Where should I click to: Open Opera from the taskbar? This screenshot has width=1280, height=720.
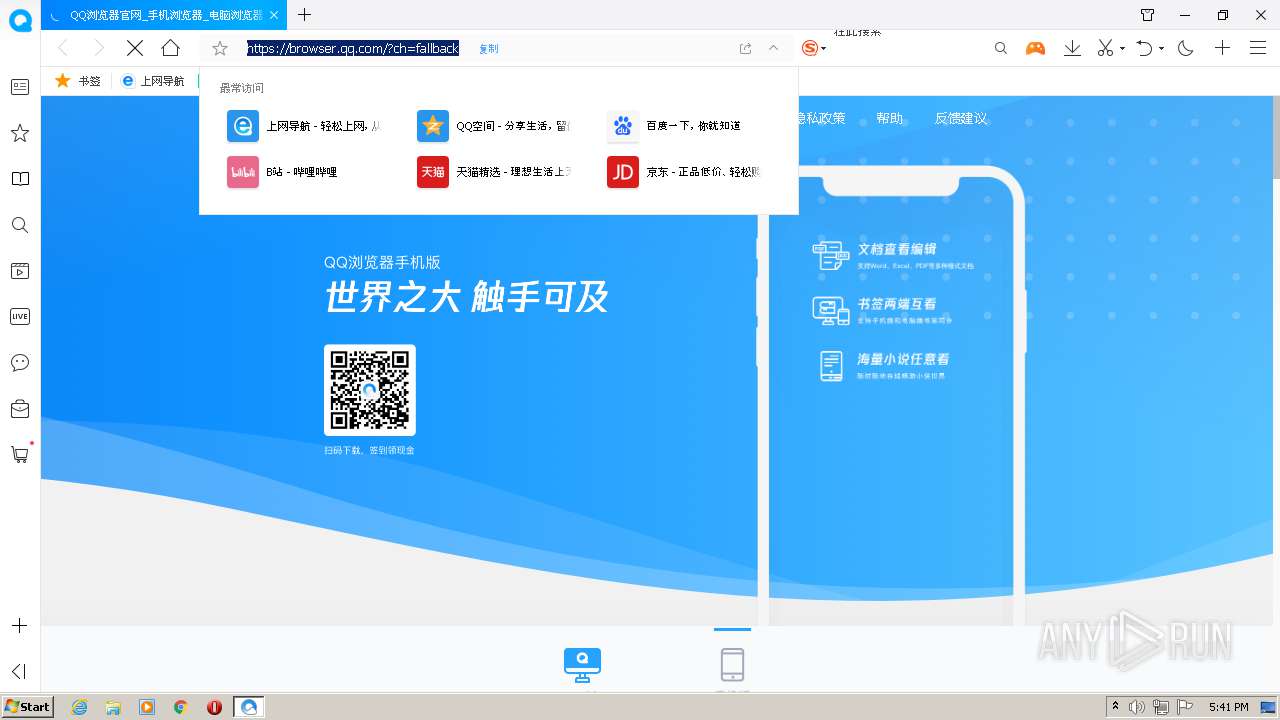click(x=214, y=707)
